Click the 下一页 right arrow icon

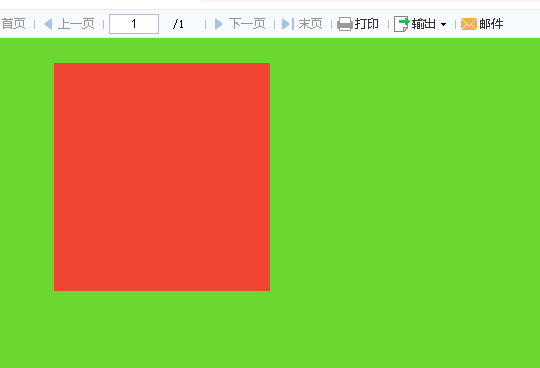218,24
